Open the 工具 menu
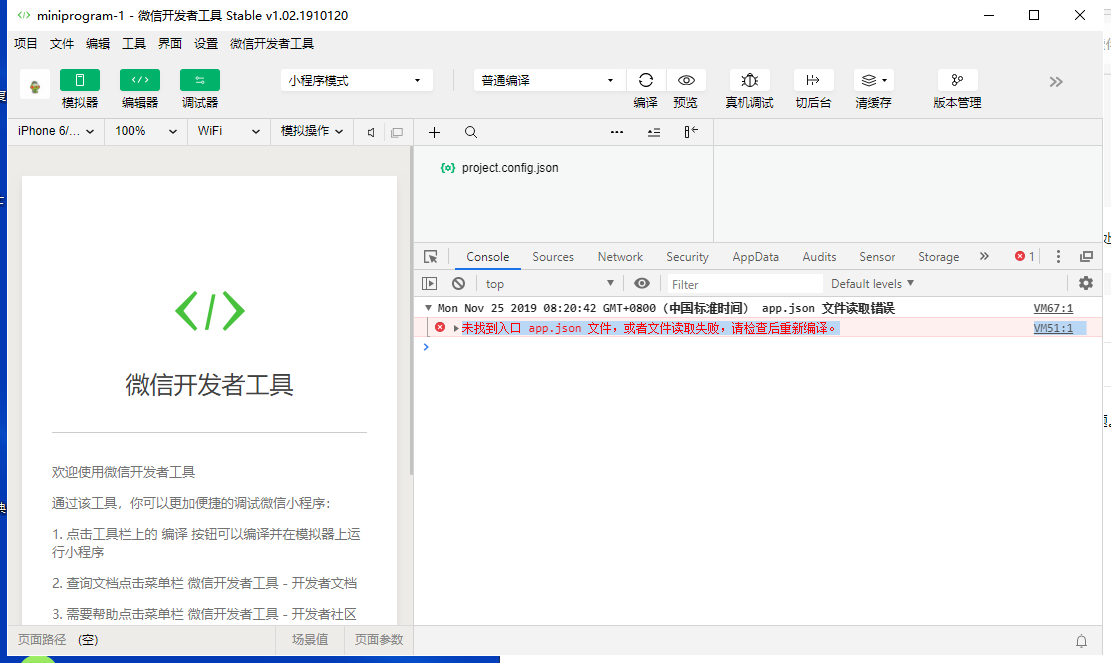 tap(134, 44)
